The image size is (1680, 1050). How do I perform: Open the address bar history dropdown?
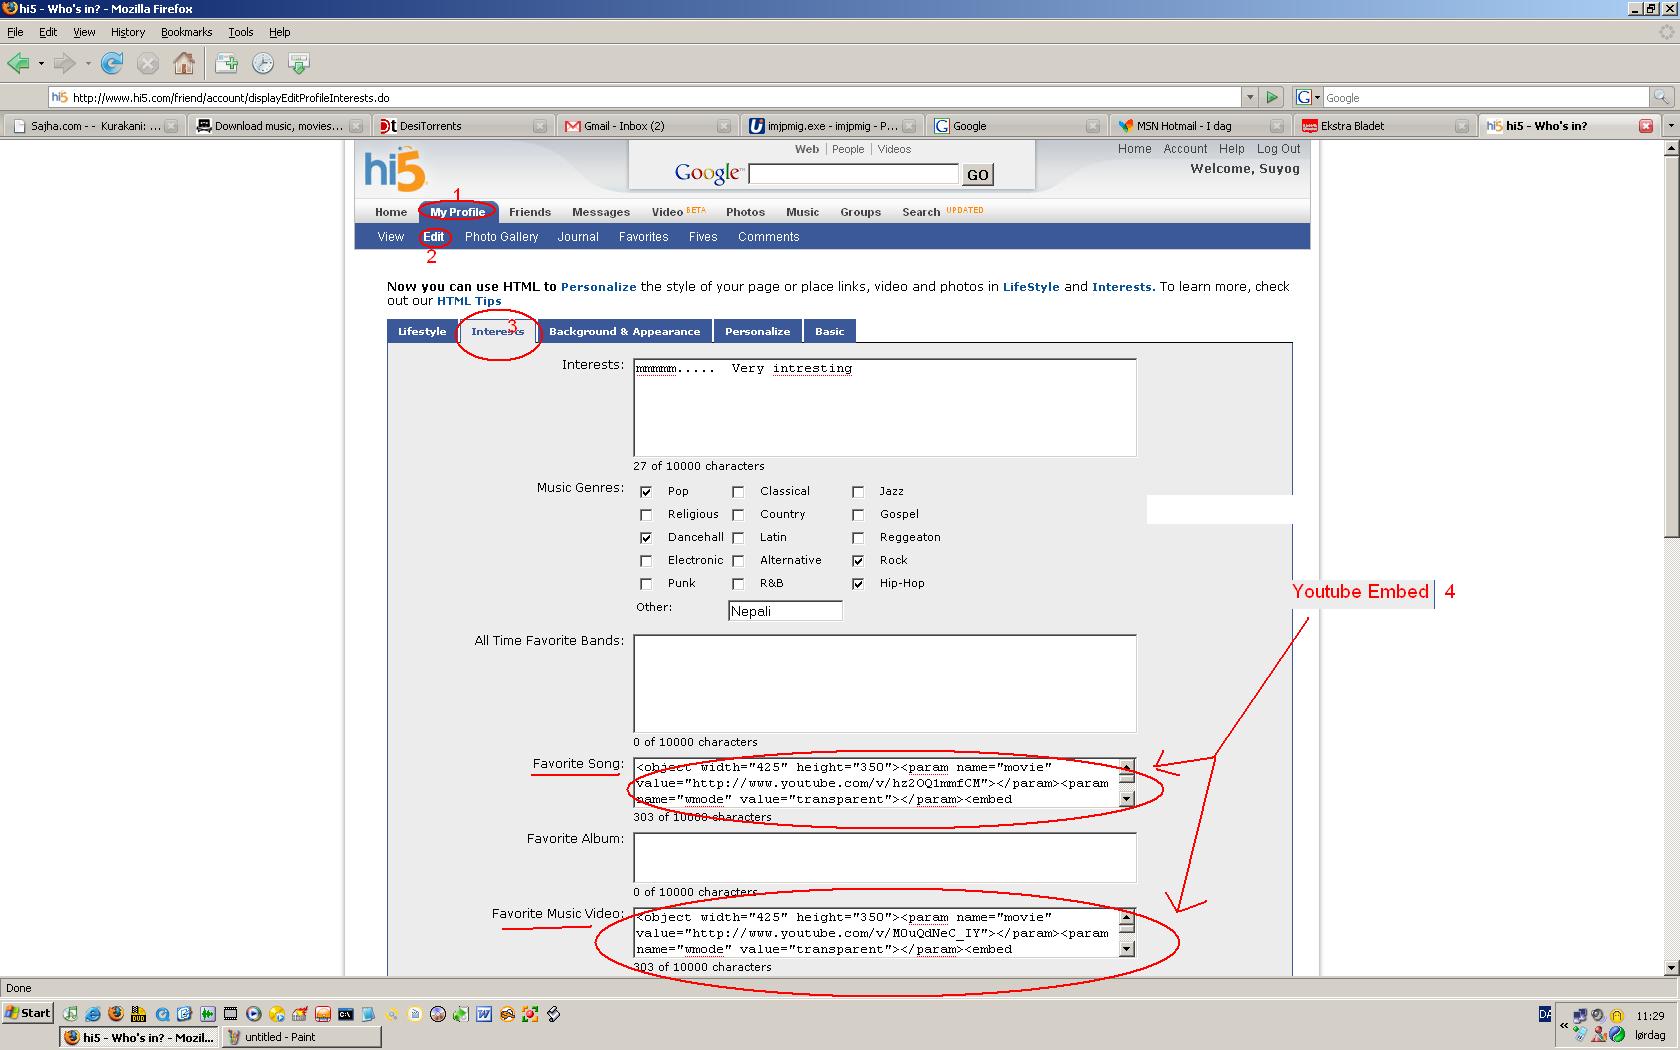click(x=1249, y=97)
